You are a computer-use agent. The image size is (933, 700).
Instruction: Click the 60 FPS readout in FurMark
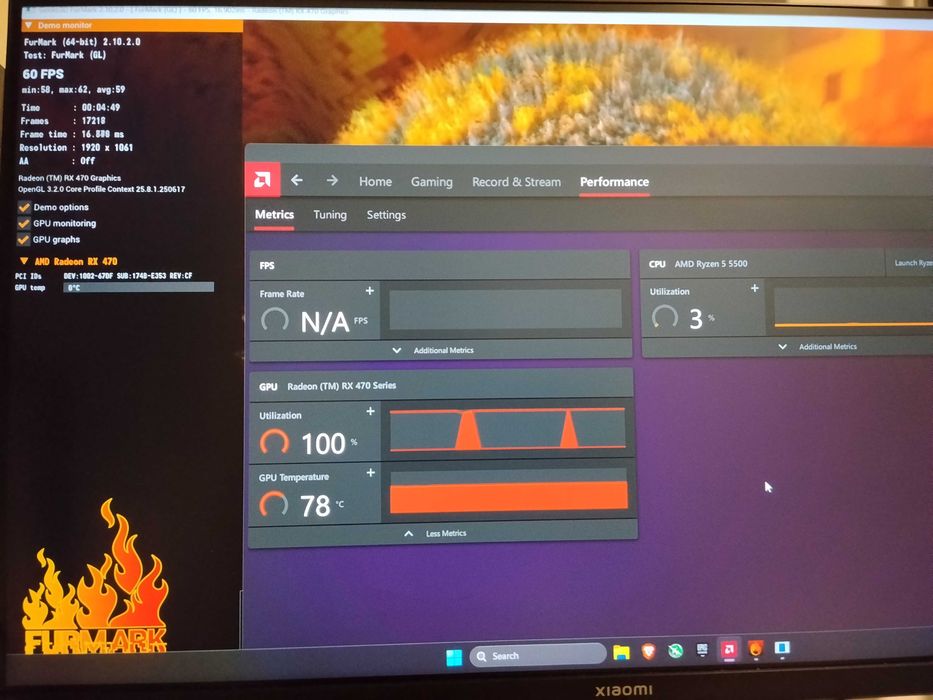coord(43,74)
